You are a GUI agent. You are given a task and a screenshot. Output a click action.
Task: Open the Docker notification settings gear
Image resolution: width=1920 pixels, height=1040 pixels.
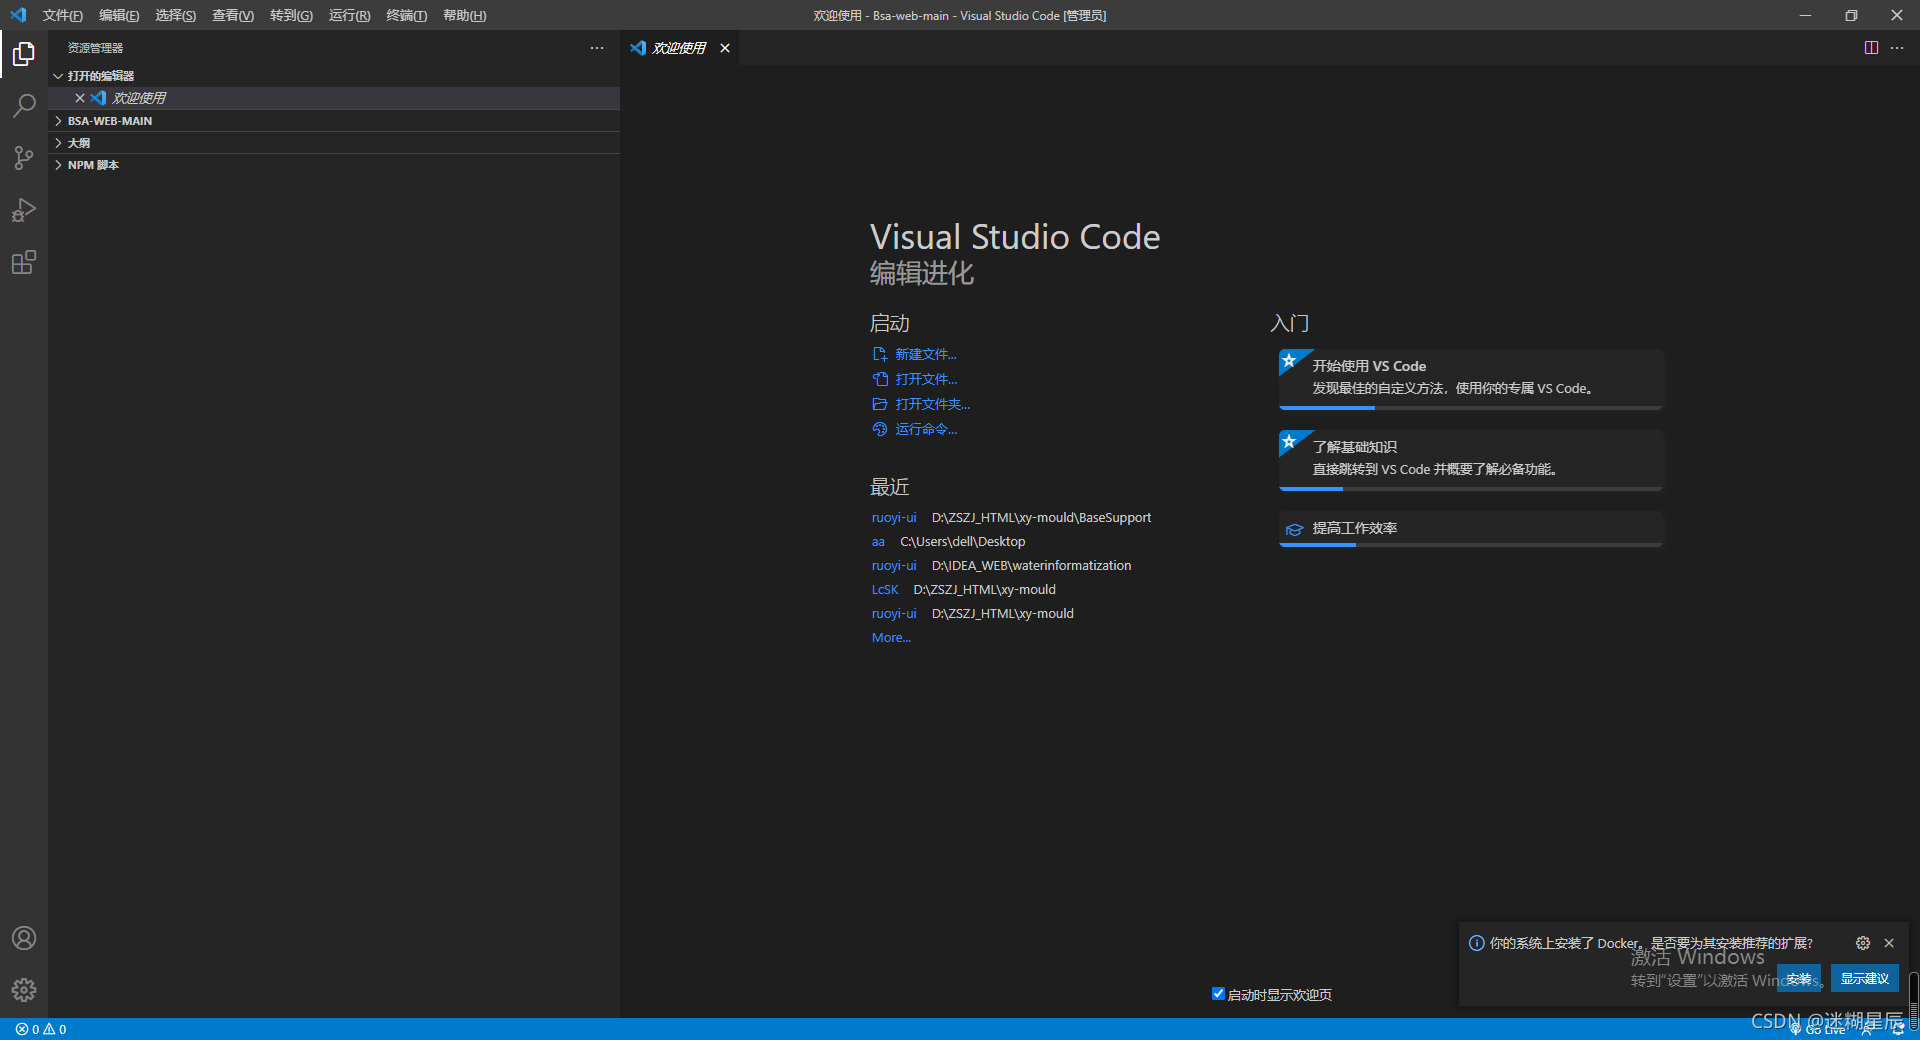[1863, 943]
